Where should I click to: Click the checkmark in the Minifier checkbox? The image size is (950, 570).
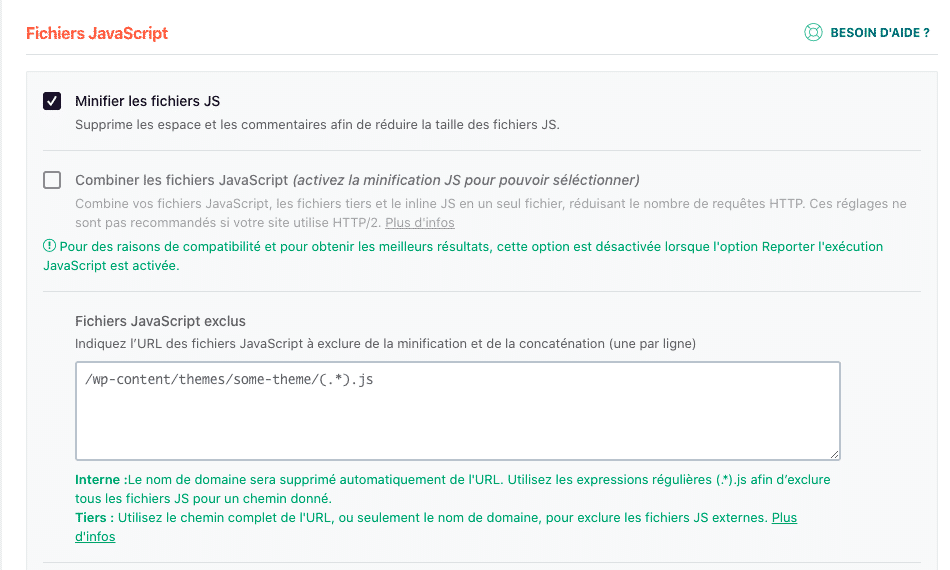(52, 101)
